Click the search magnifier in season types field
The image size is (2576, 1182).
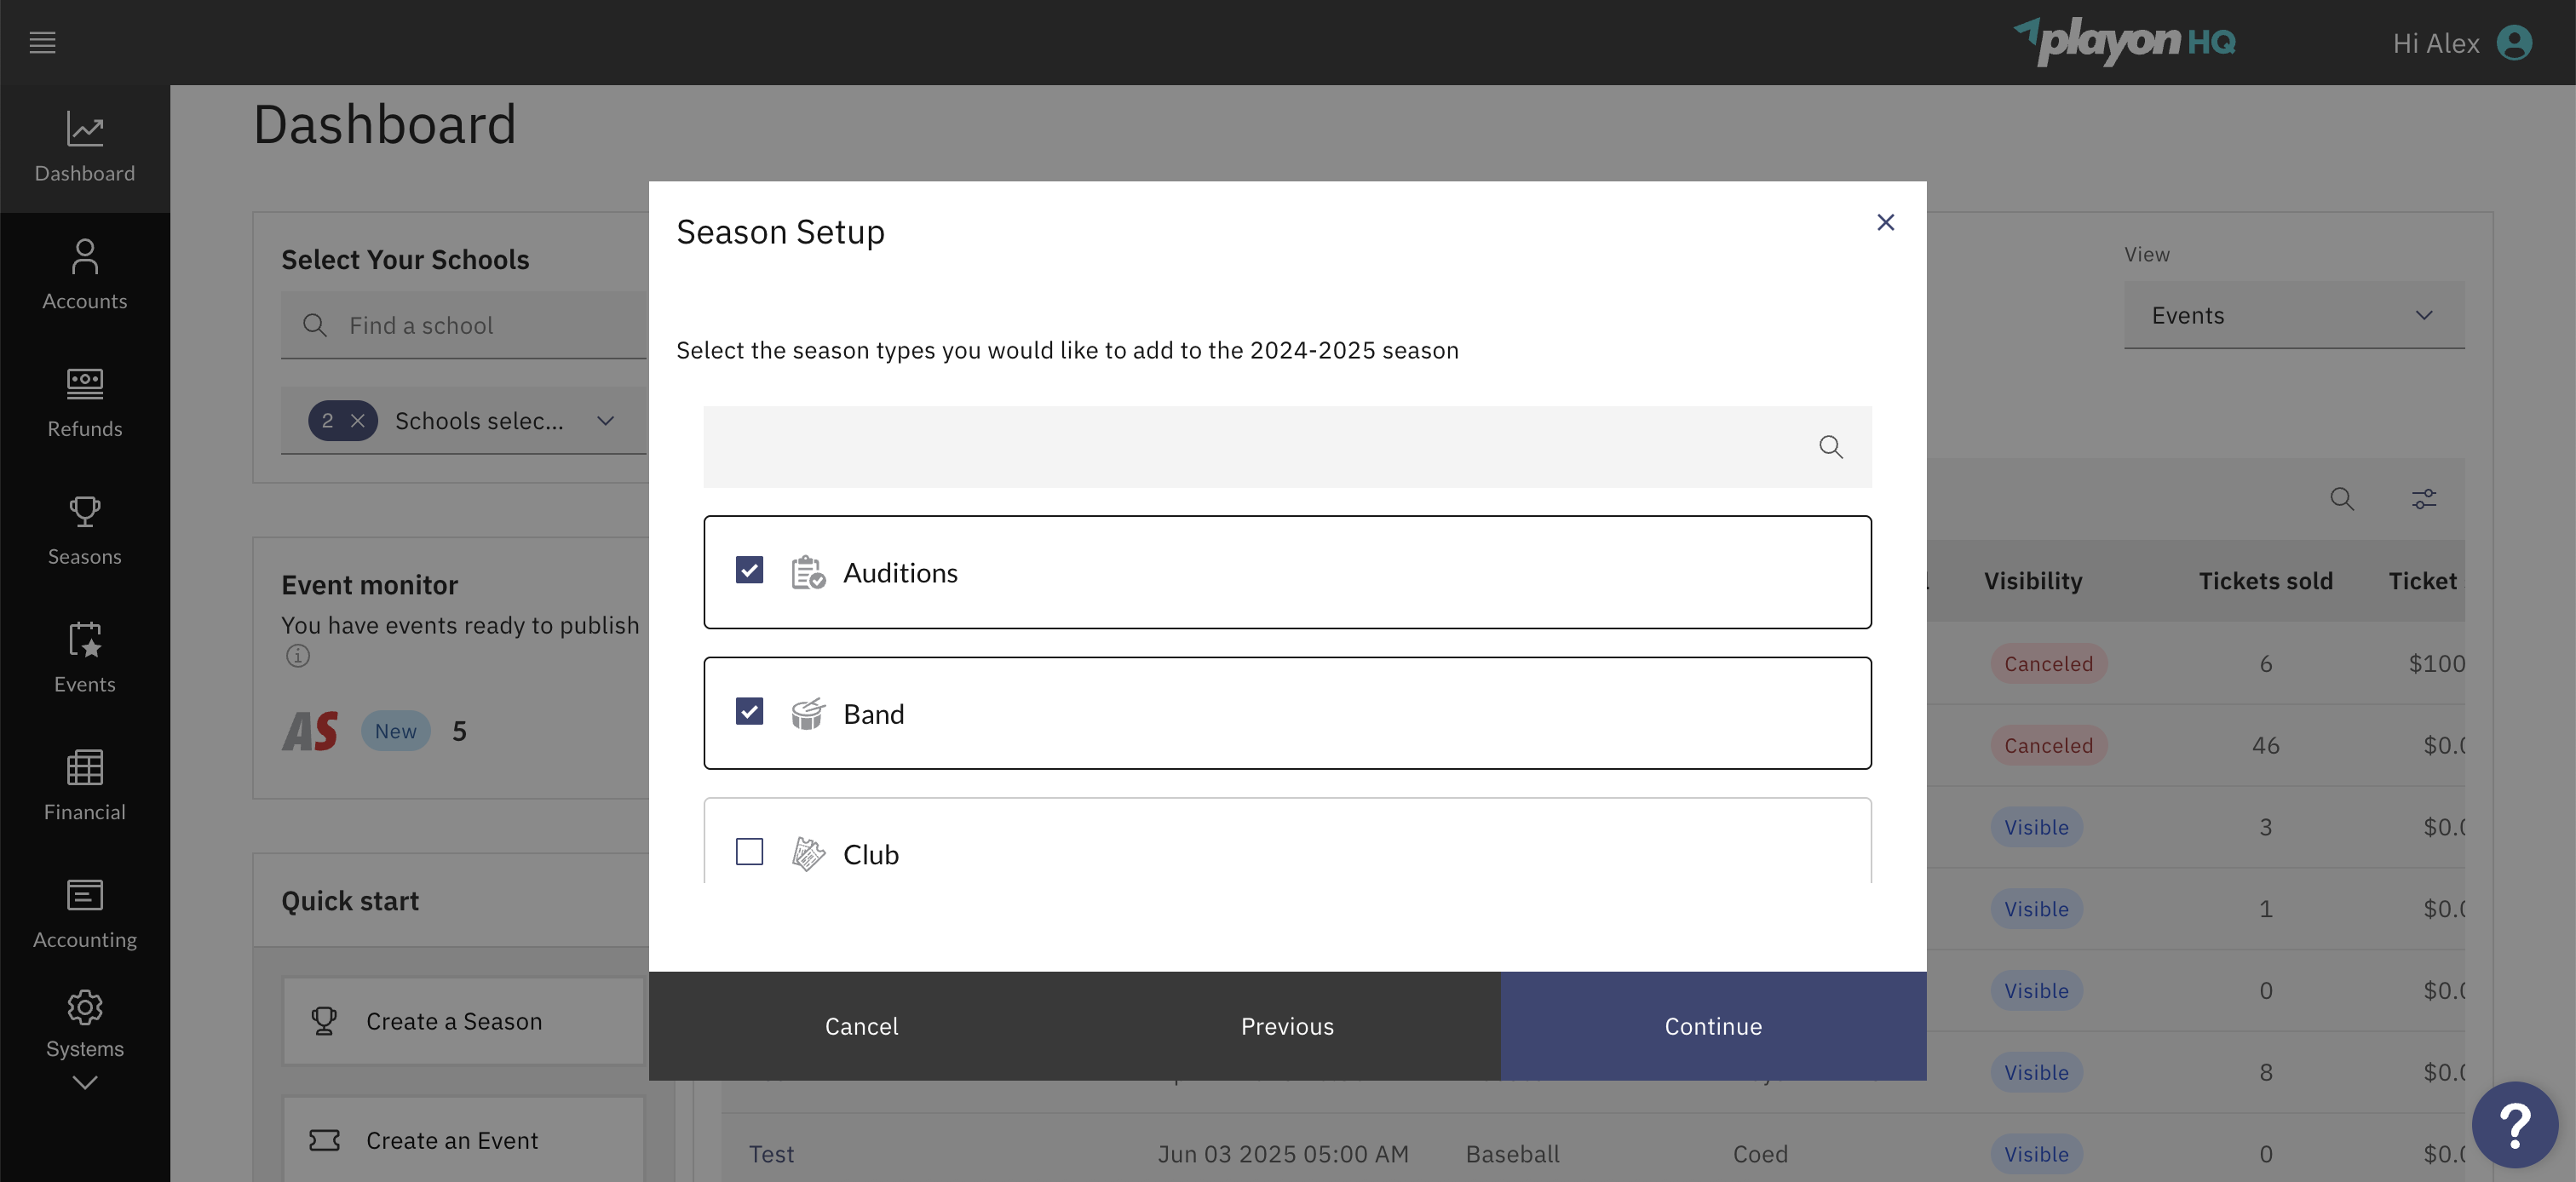1830,447
